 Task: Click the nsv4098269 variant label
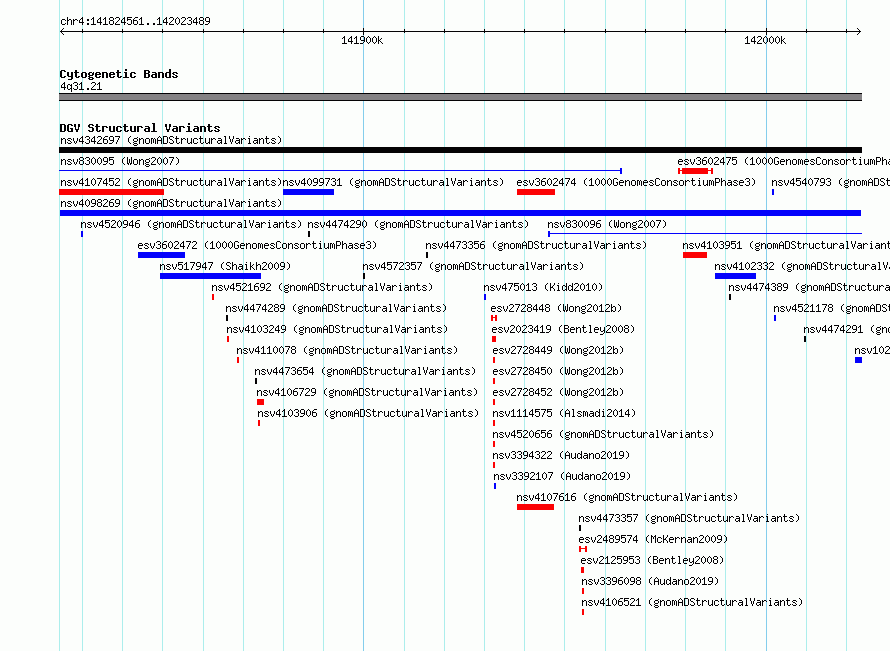pos(171,203)
